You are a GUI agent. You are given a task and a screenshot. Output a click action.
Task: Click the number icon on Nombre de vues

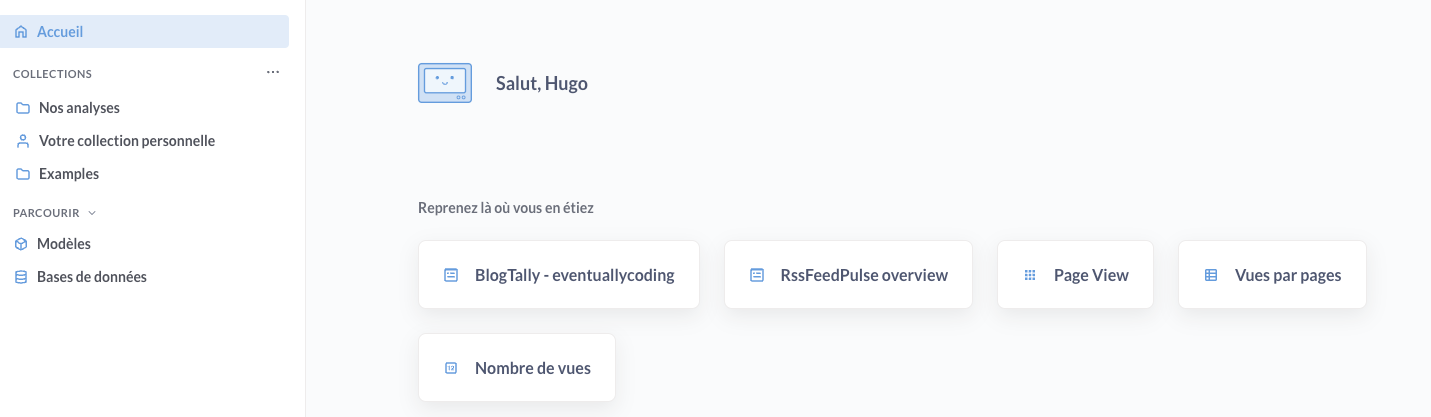pos(451,368)
